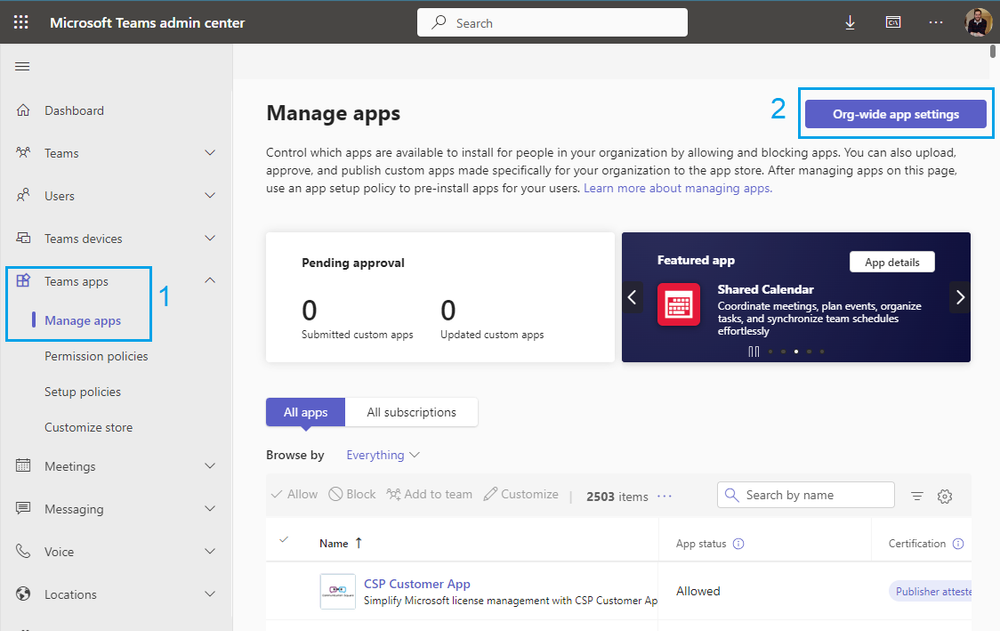Click the download icon in top bar
The height and width of the screenshot is (631, 1000).
[850, 23]
